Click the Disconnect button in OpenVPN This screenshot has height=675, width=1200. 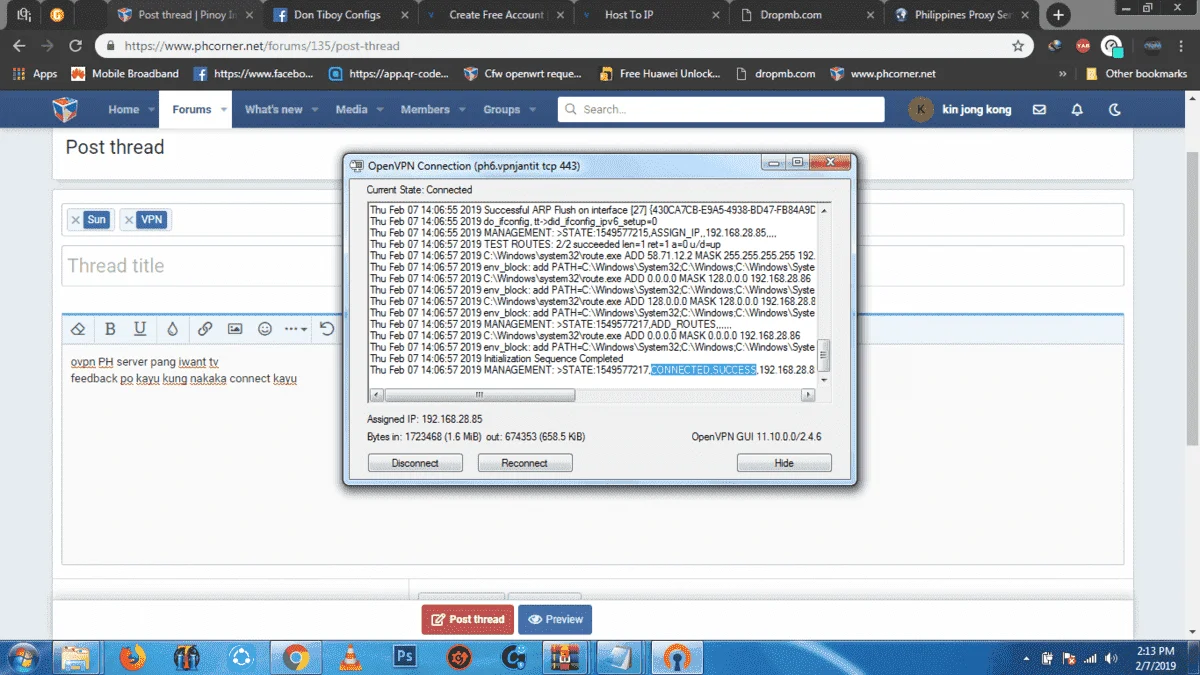(415, 463)
